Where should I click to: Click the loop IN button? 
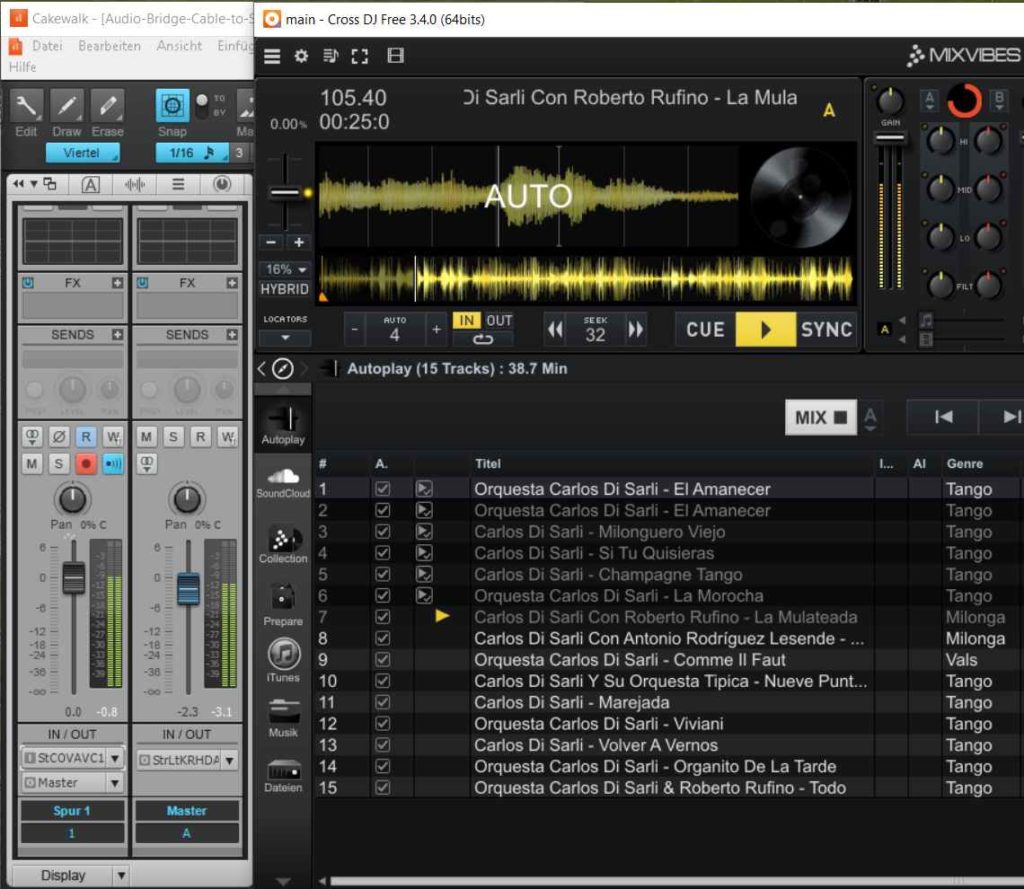[x=466, y=321]
